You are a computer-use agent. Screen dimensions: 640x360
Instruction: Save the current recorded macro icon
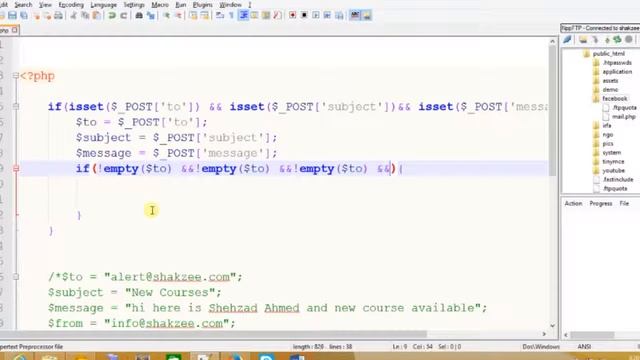[339, 16]
